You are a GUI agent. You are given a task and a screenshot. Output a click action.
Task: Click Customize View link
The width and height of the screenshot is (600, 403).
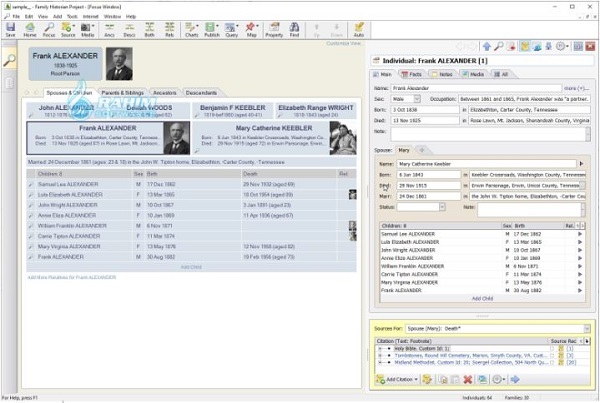(x=344, y=43)
